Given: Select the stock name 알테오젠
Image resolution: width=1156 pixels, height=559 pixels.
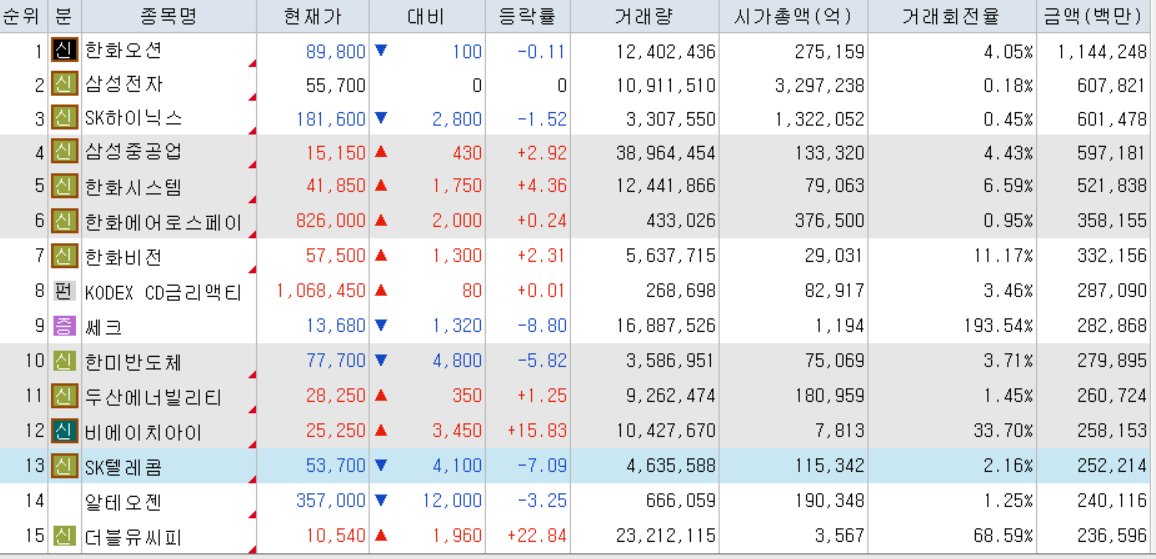Looking at the screenshot, I should tap(123, 501).
